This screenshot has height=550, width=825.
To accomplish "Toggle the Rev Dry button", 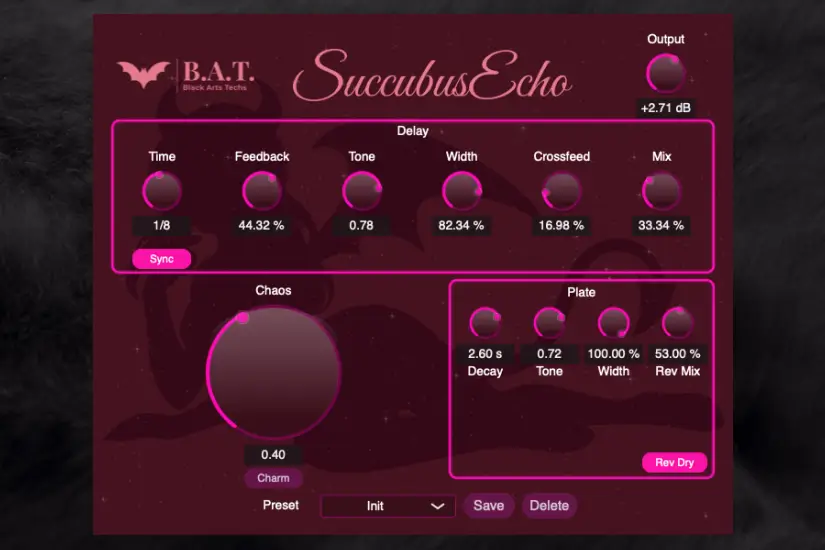I will [x=675, y=463].
